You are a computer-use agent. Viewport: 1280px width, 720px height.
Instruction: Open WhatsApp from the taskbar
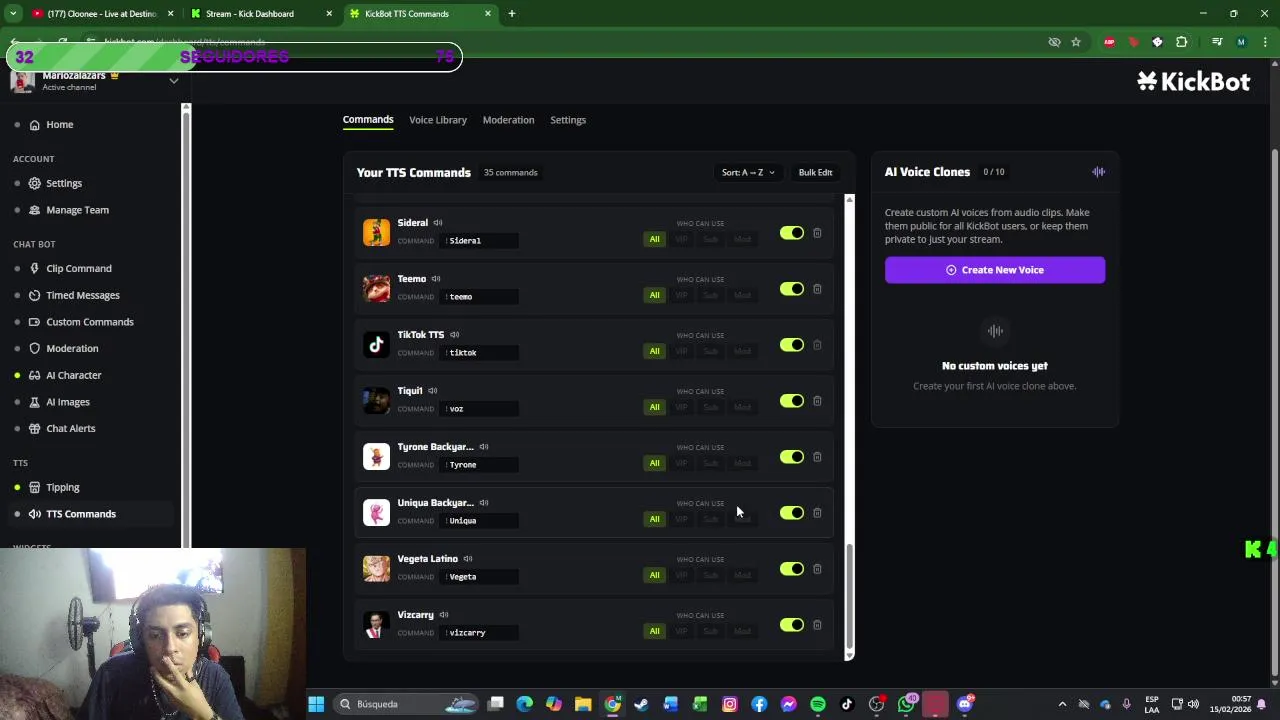[906, 704]
